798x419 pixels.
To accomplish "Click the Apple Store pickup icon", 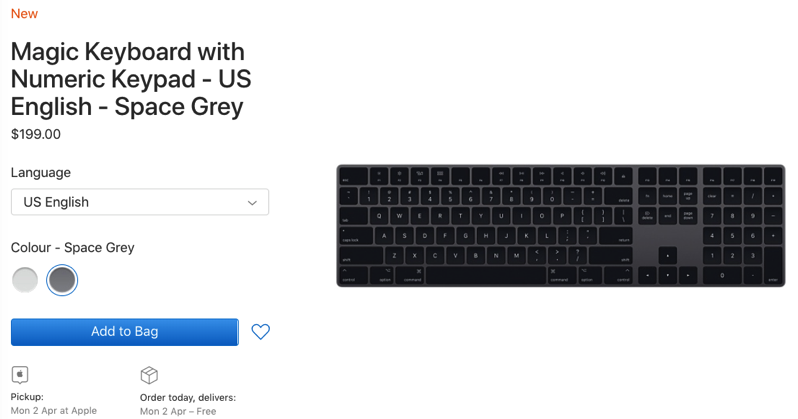I will pyautogui.click(x=20, y=375).
